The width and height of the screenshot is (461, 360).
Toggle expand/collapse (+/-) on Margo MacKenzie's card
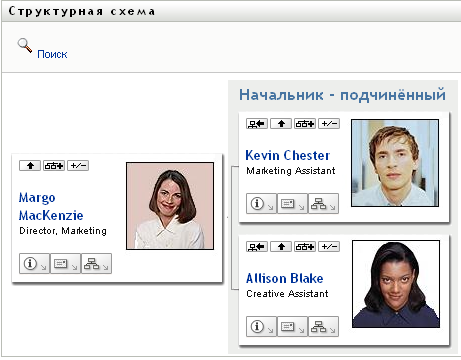78,166
